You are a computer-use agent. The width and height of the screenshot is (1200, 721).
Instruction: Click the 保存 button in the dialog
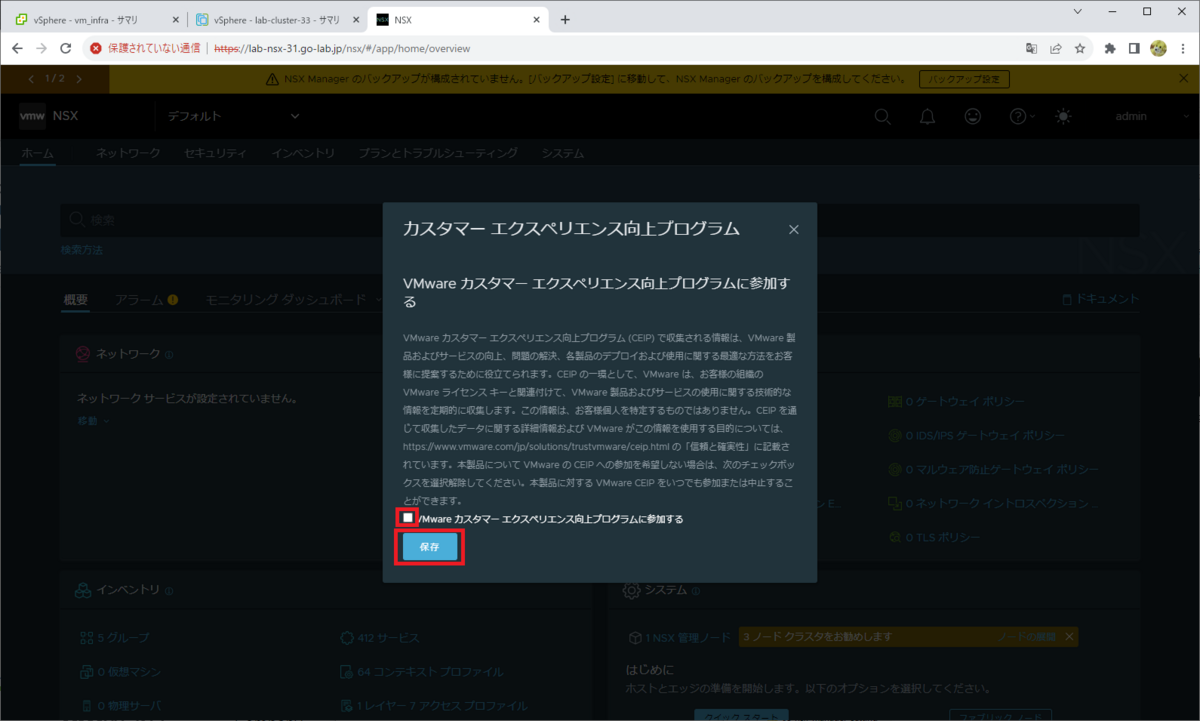point(430,547)
